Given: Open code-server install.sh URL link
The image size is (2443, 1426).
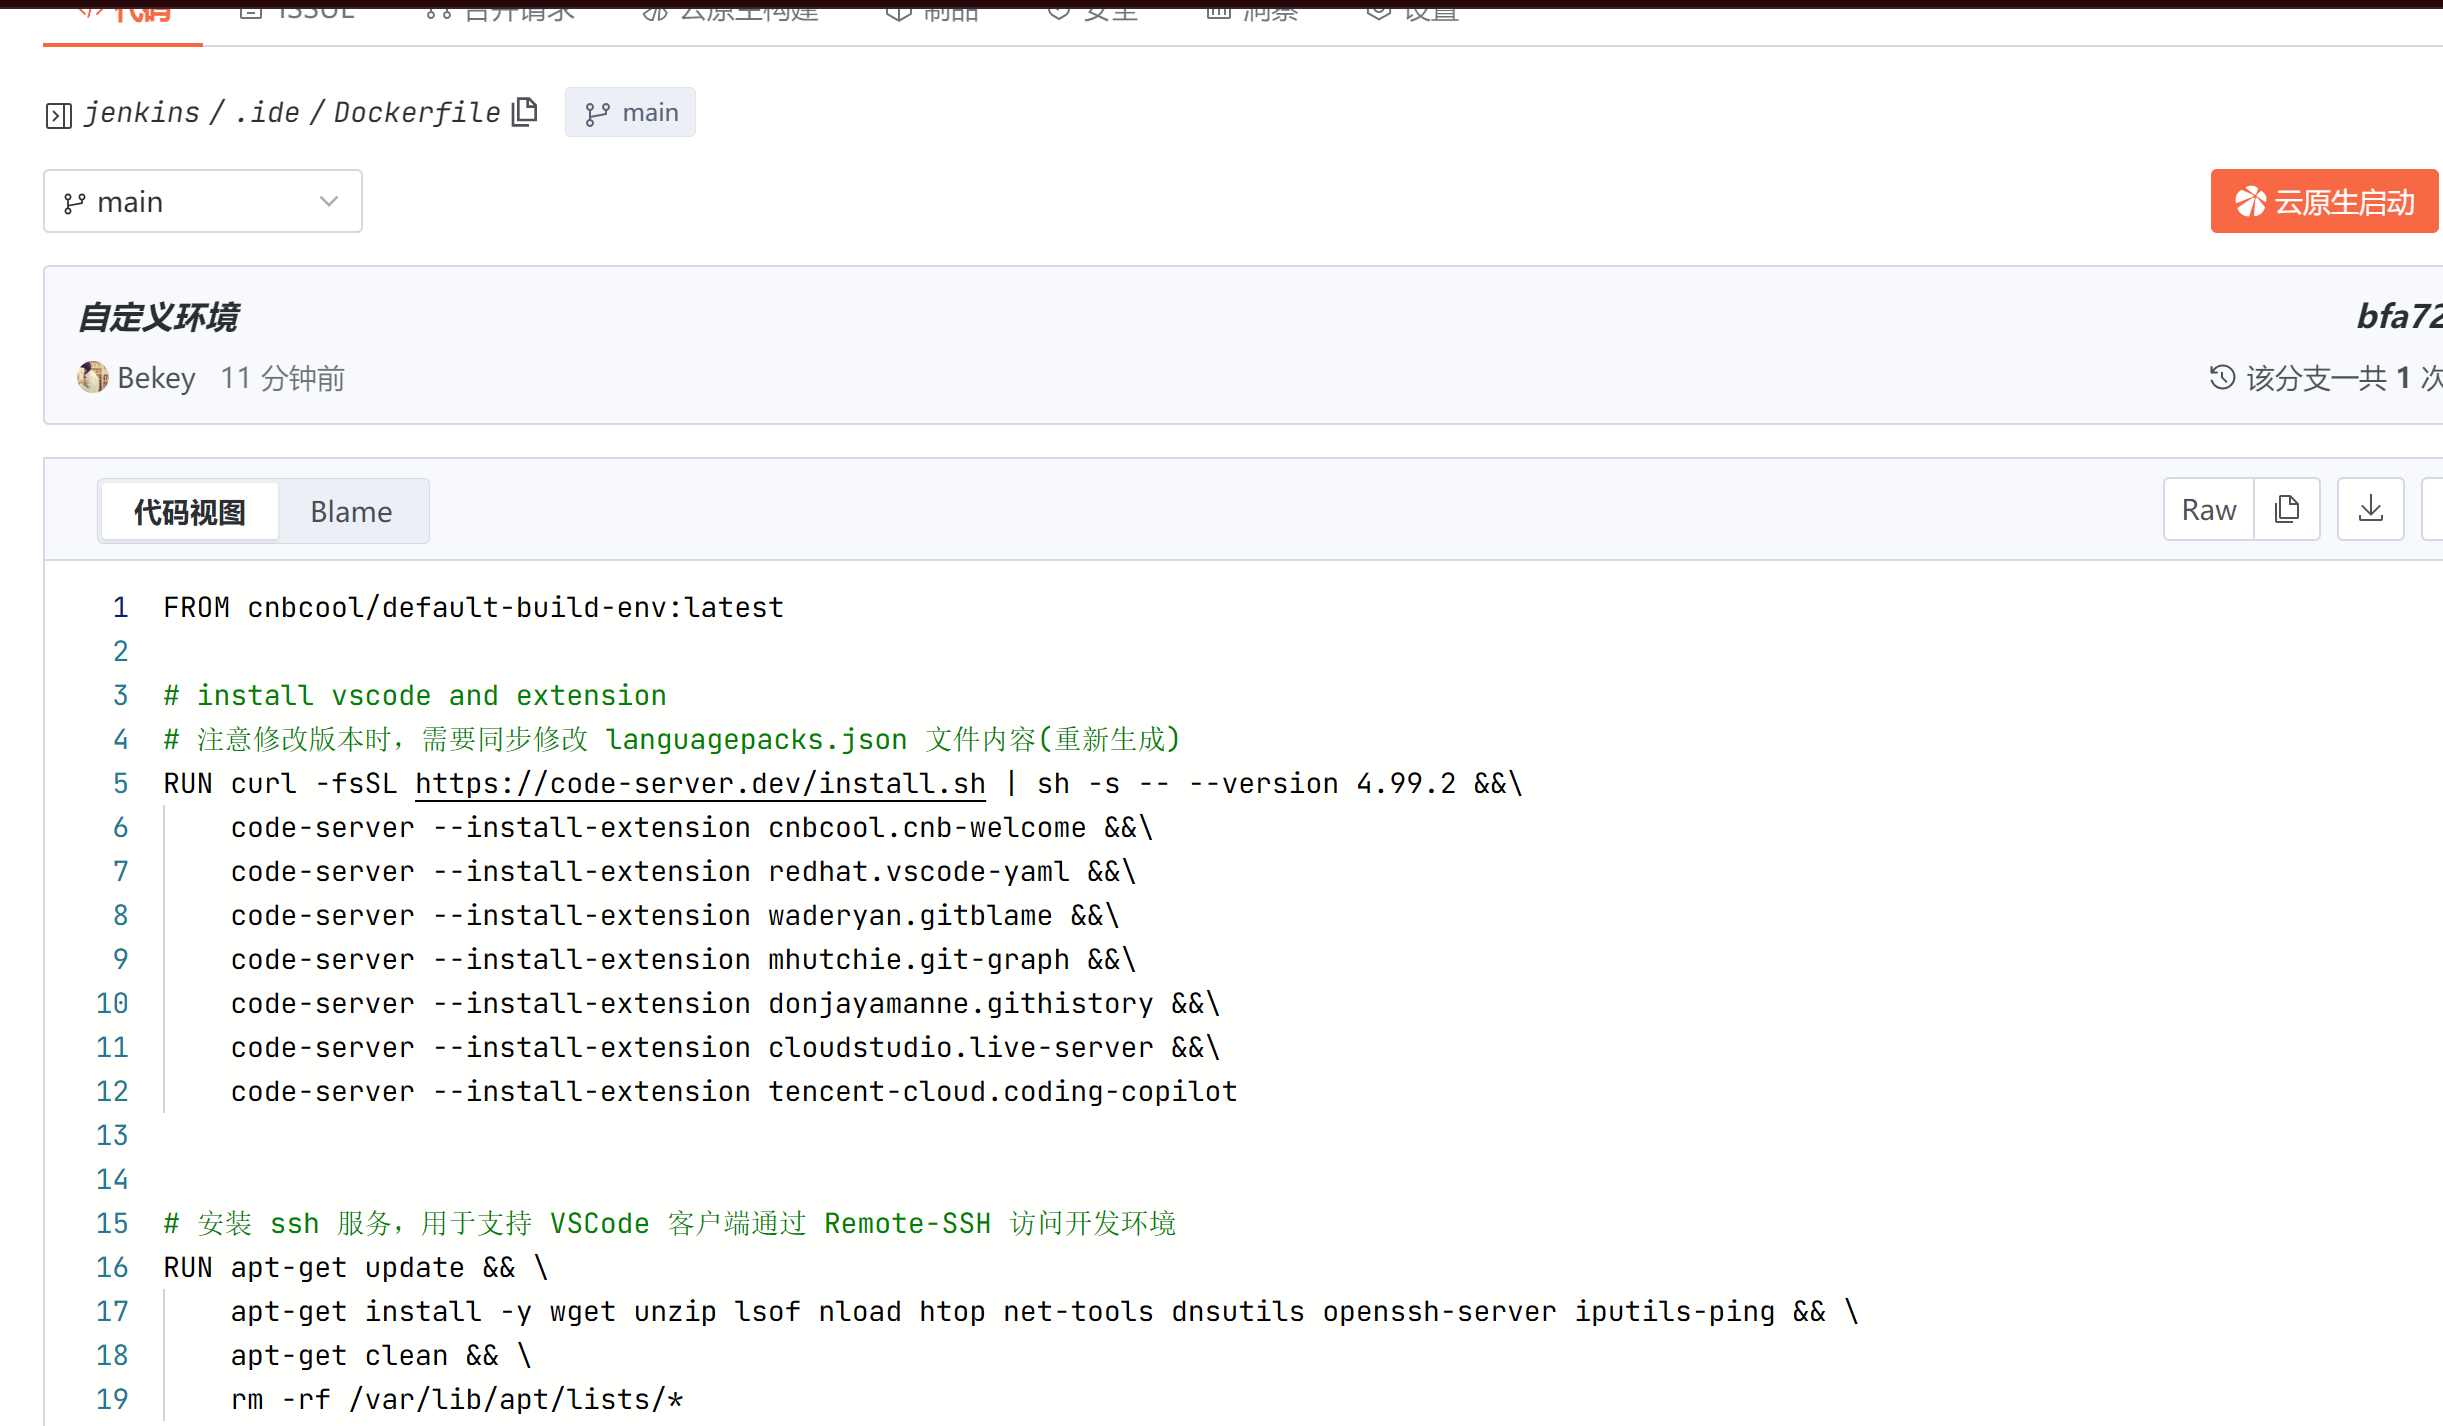Looking at the screenshot, I should point(700,784).
